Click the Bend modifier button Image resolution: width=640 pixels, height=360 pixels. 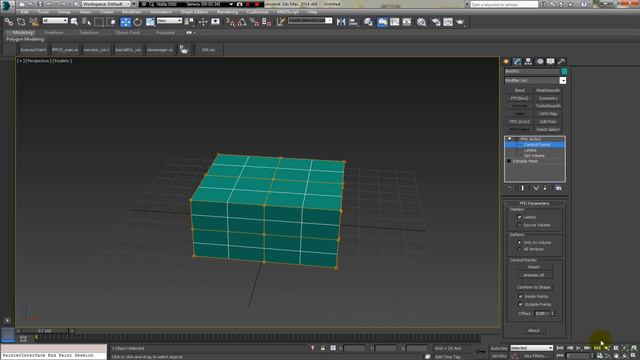tap(520, 91)
